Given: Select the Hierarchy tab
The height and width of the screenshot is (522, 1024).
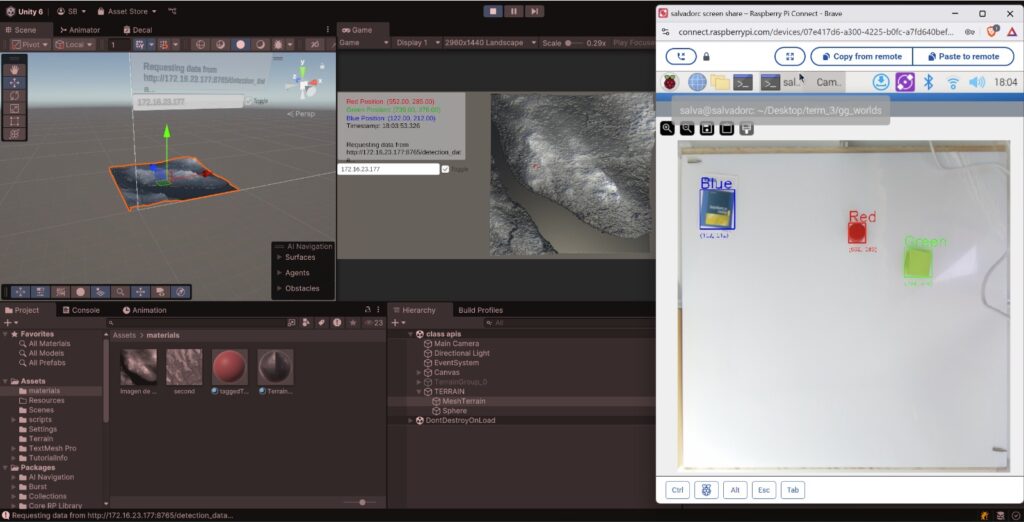Looking at the screenshot, I should 419,310.
